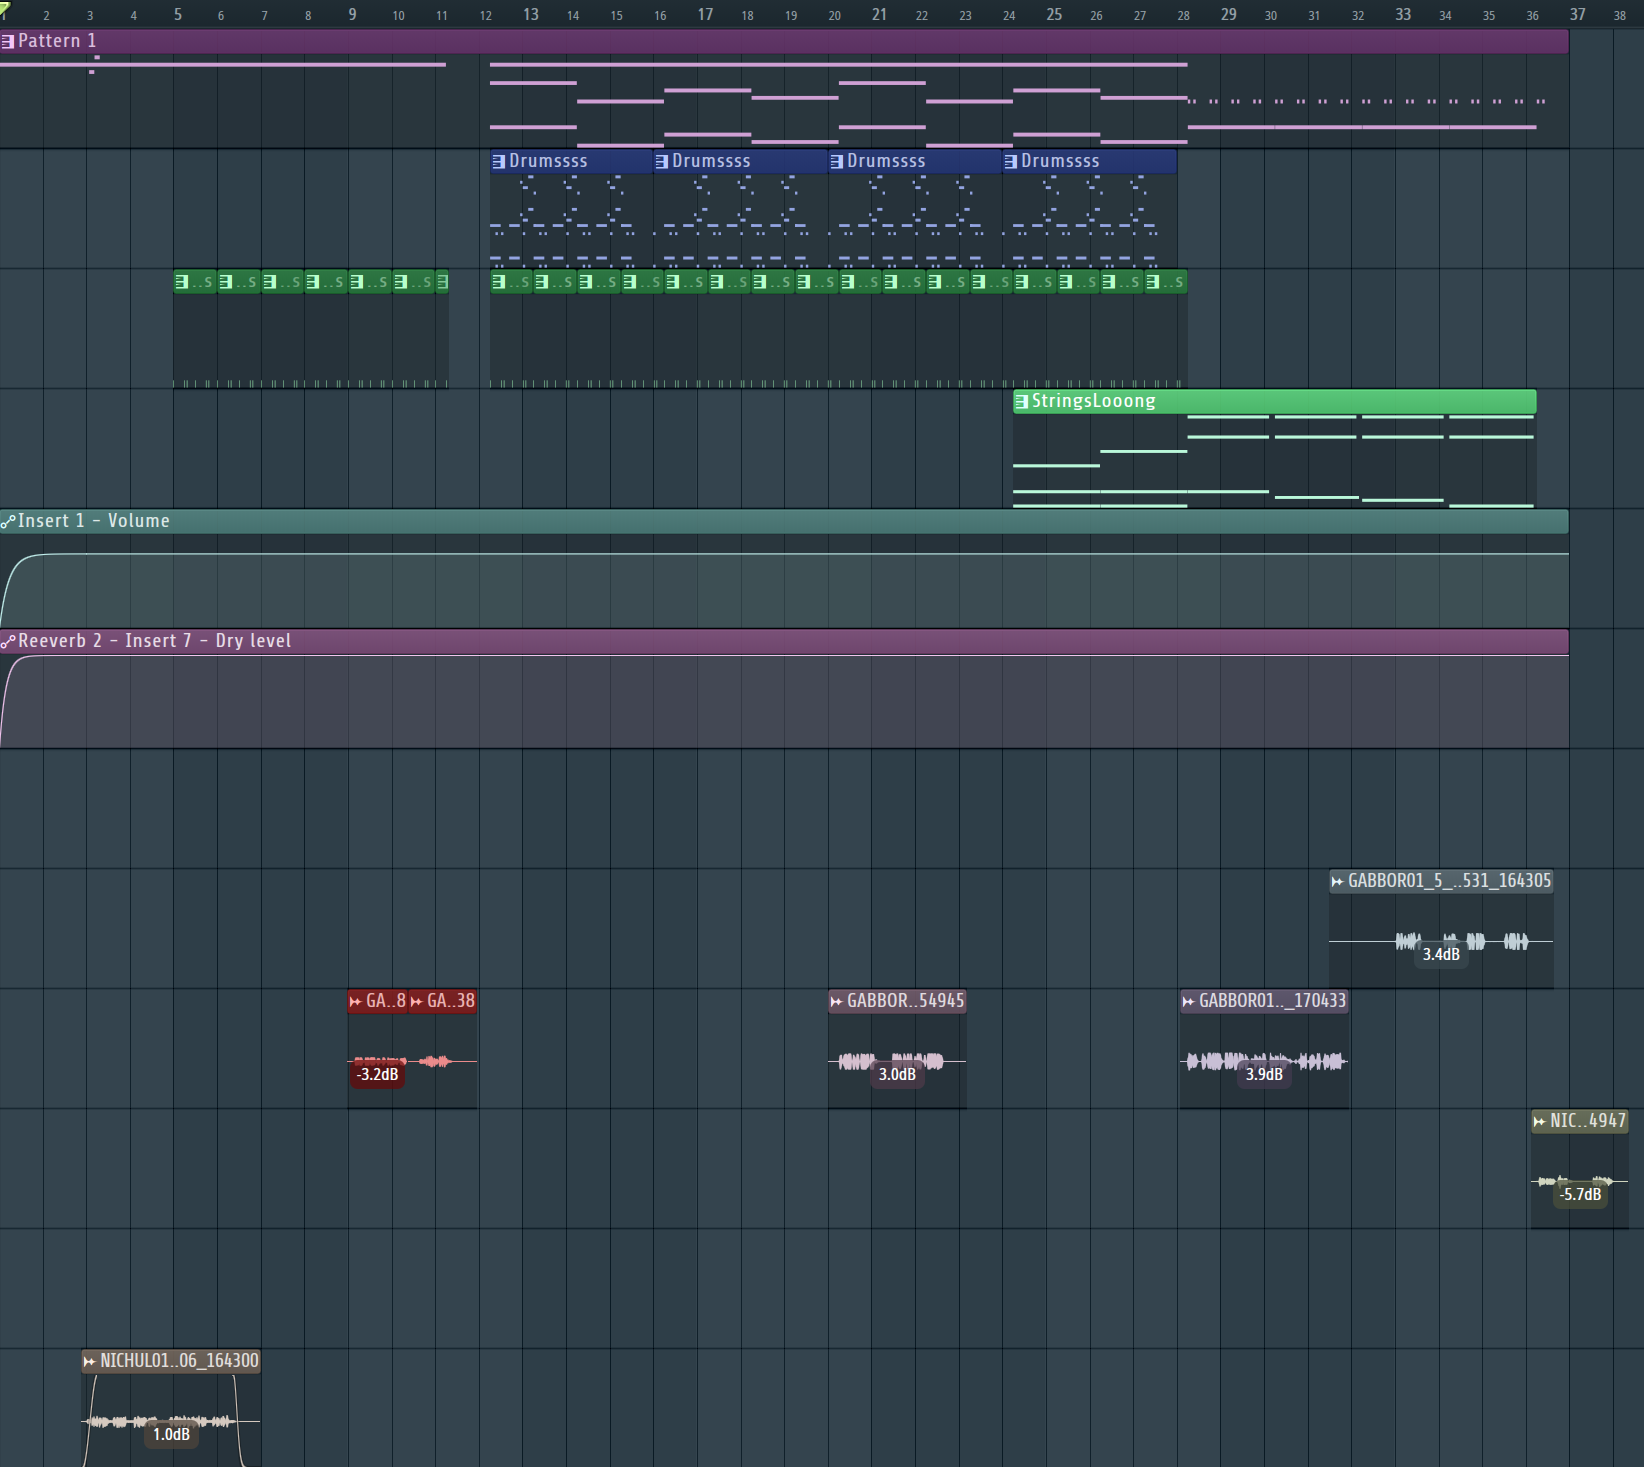The image size is (1644, 1467).
Task: Click the menu icon of the Drumssss clip at bar 24
Action: pyautogui.click(x=1011, y=161)
